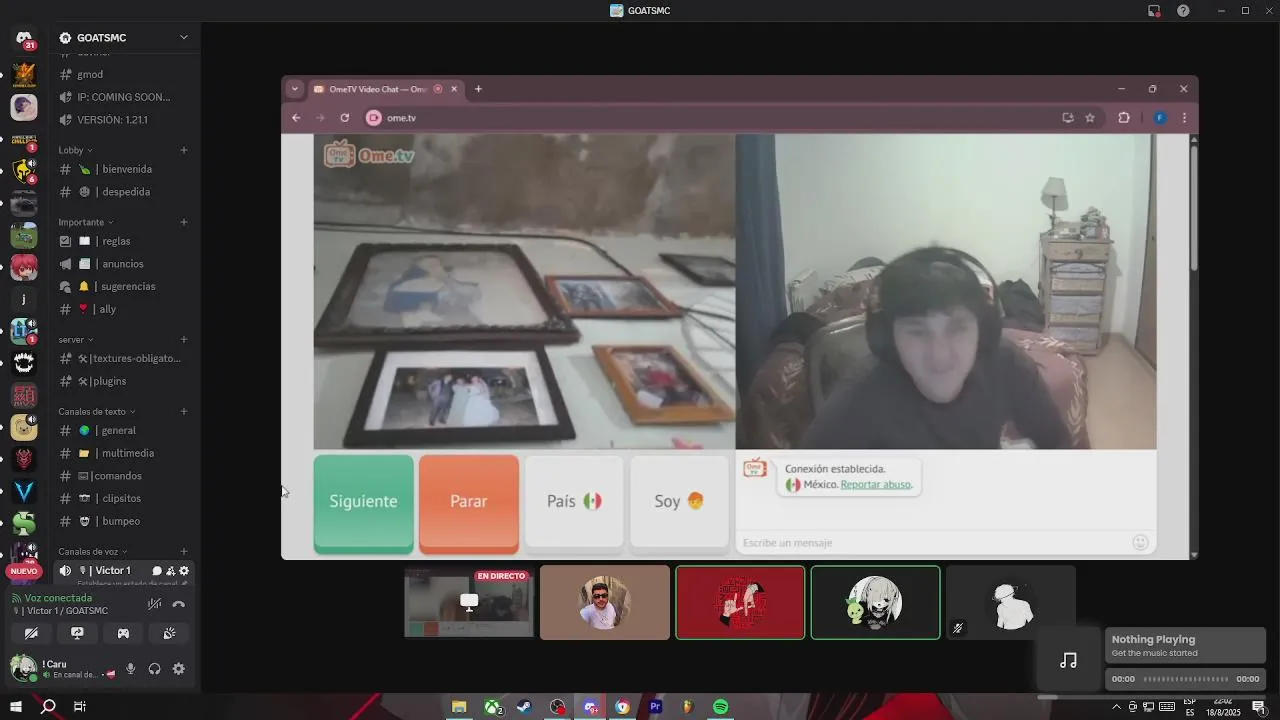Click the Escribe un mensaje input field
Viewport: 1280px width, 720px height.
tap(934, 543)
